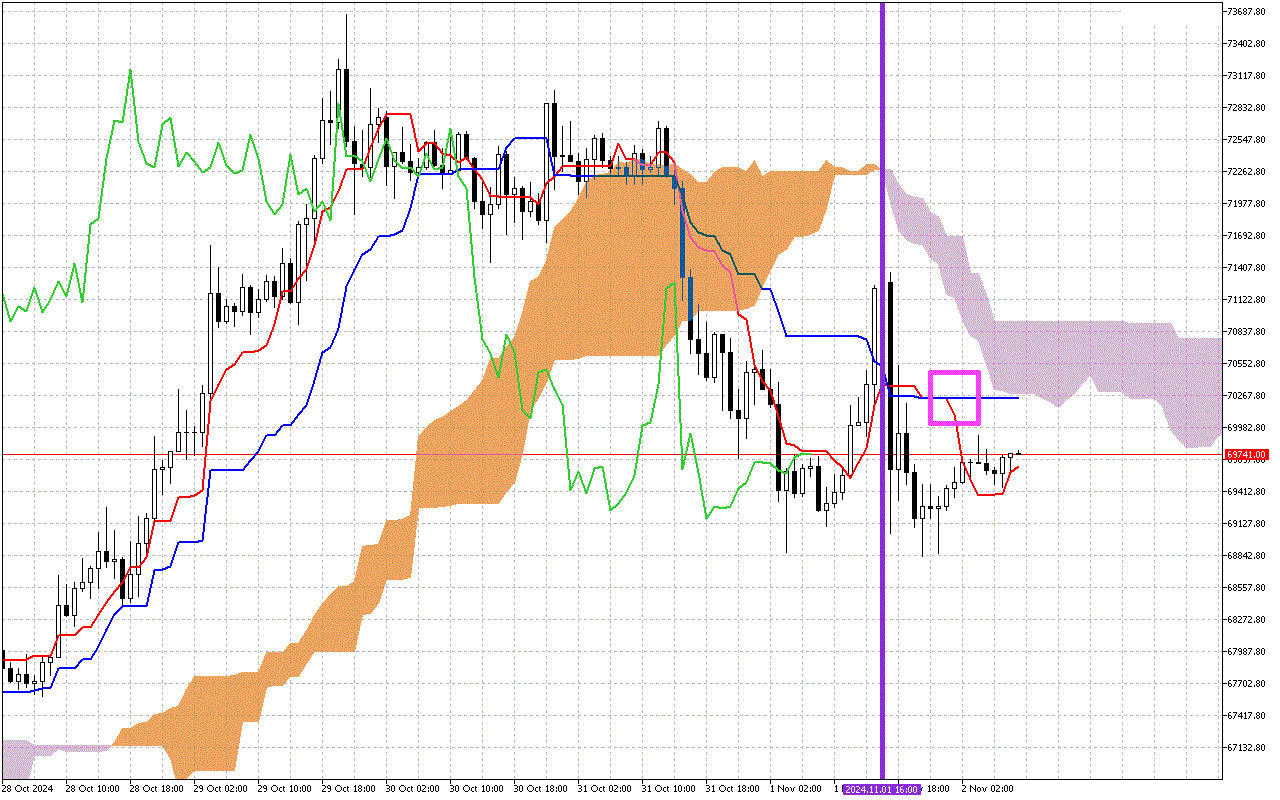Select the 29 Oct 18:00 time label
Image resolution: width=1280 pixels, height=800 pixels.
click(347, 789)
